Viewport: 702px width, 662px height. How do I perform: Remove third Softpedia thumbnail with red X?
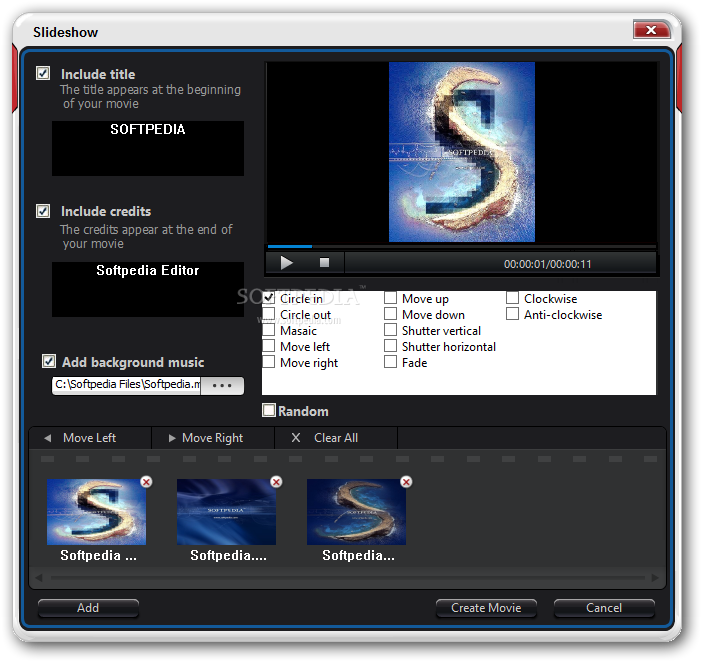point(406,482)
